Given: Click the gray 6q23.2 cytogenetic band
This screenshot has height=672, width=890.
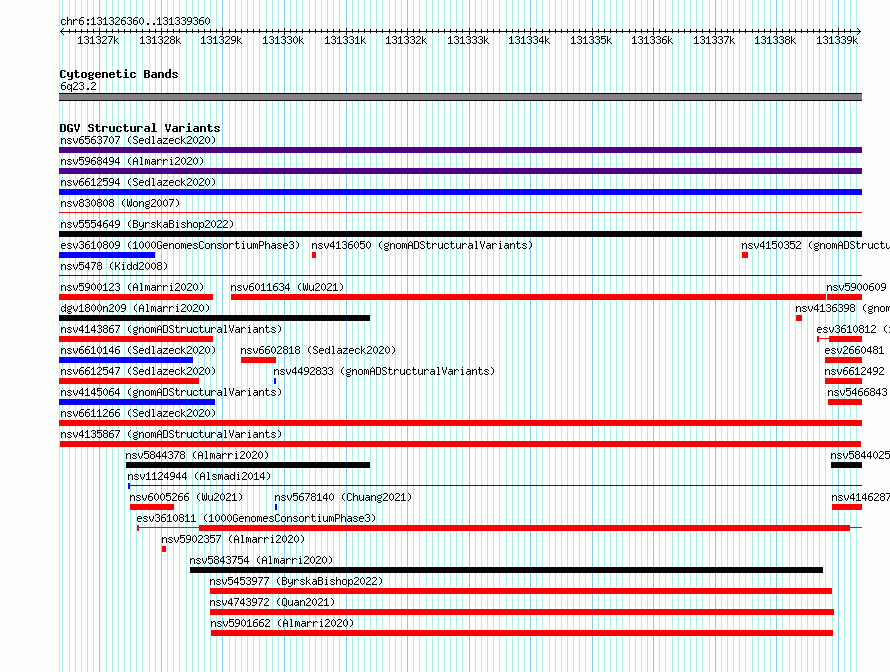Looking at the screenshot, I should coord(460,97).
